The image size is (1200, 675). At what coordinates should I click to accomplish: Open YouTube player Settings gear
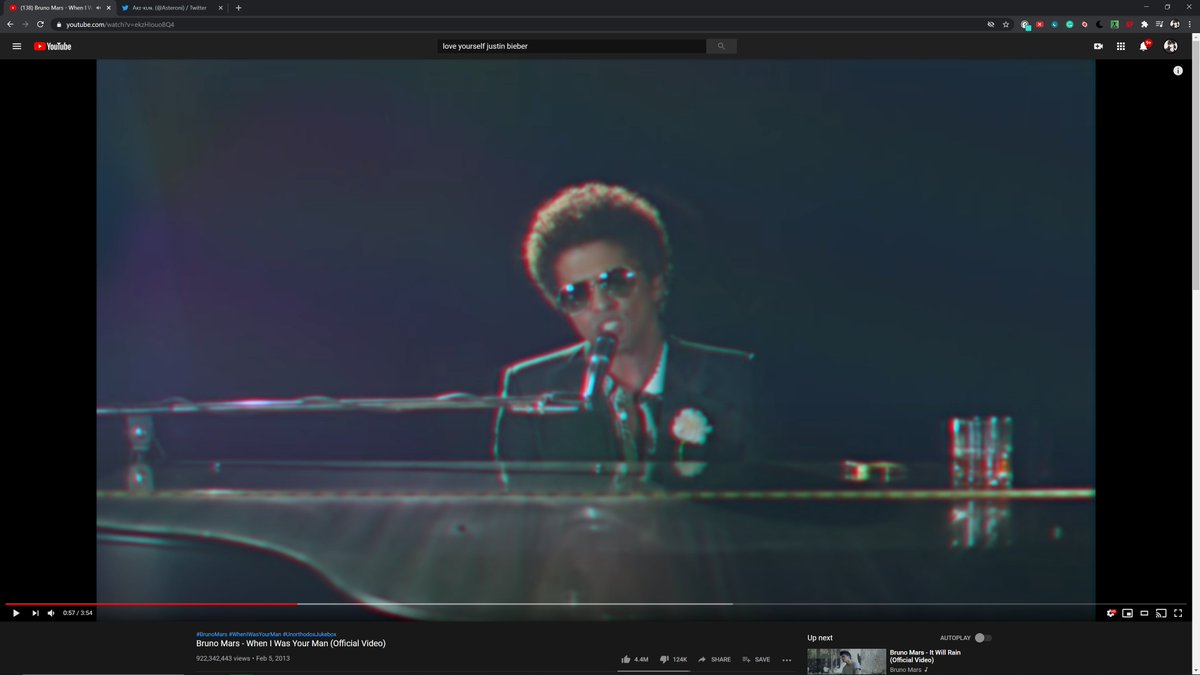click(x=1110, y=613)
